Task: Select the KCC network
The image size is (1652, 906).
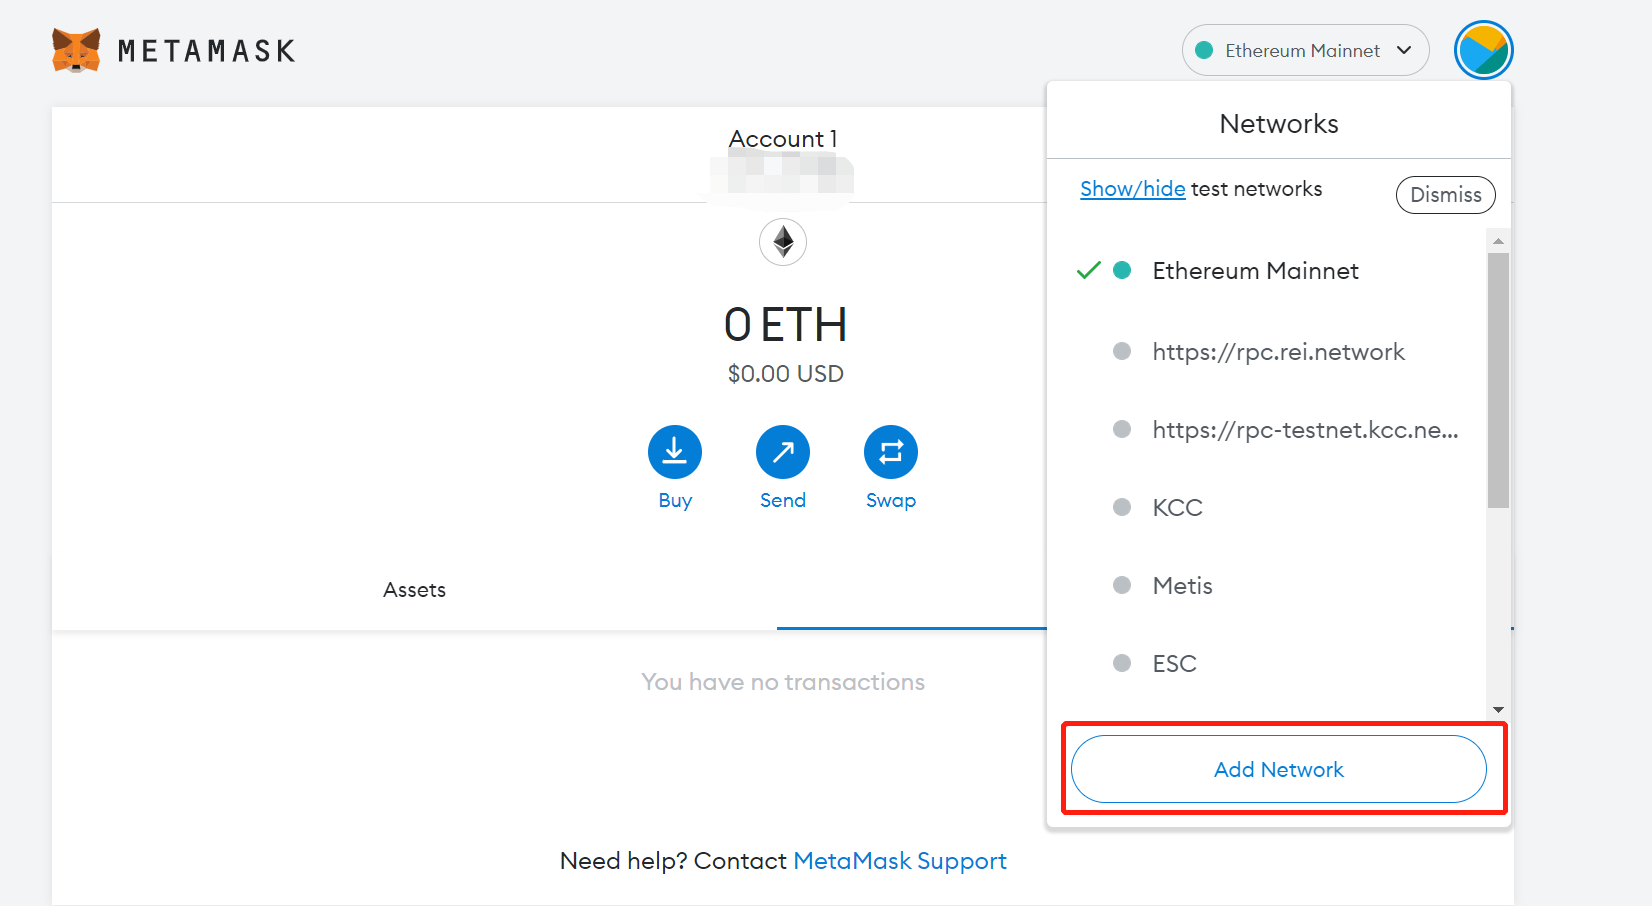Action: click(x=1266, y=508)
